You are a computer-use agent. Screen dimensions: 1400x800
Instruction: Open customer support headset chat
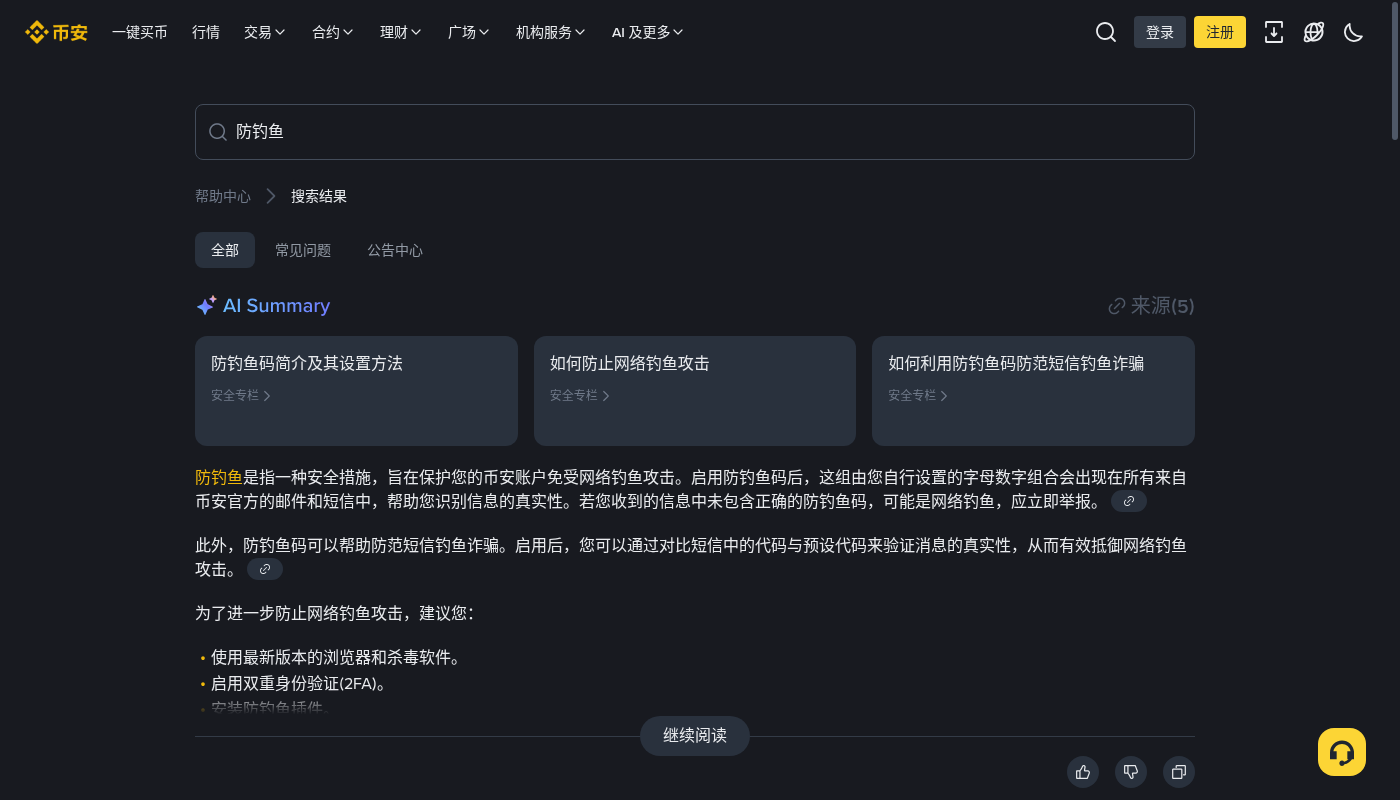pos(1342,752)
